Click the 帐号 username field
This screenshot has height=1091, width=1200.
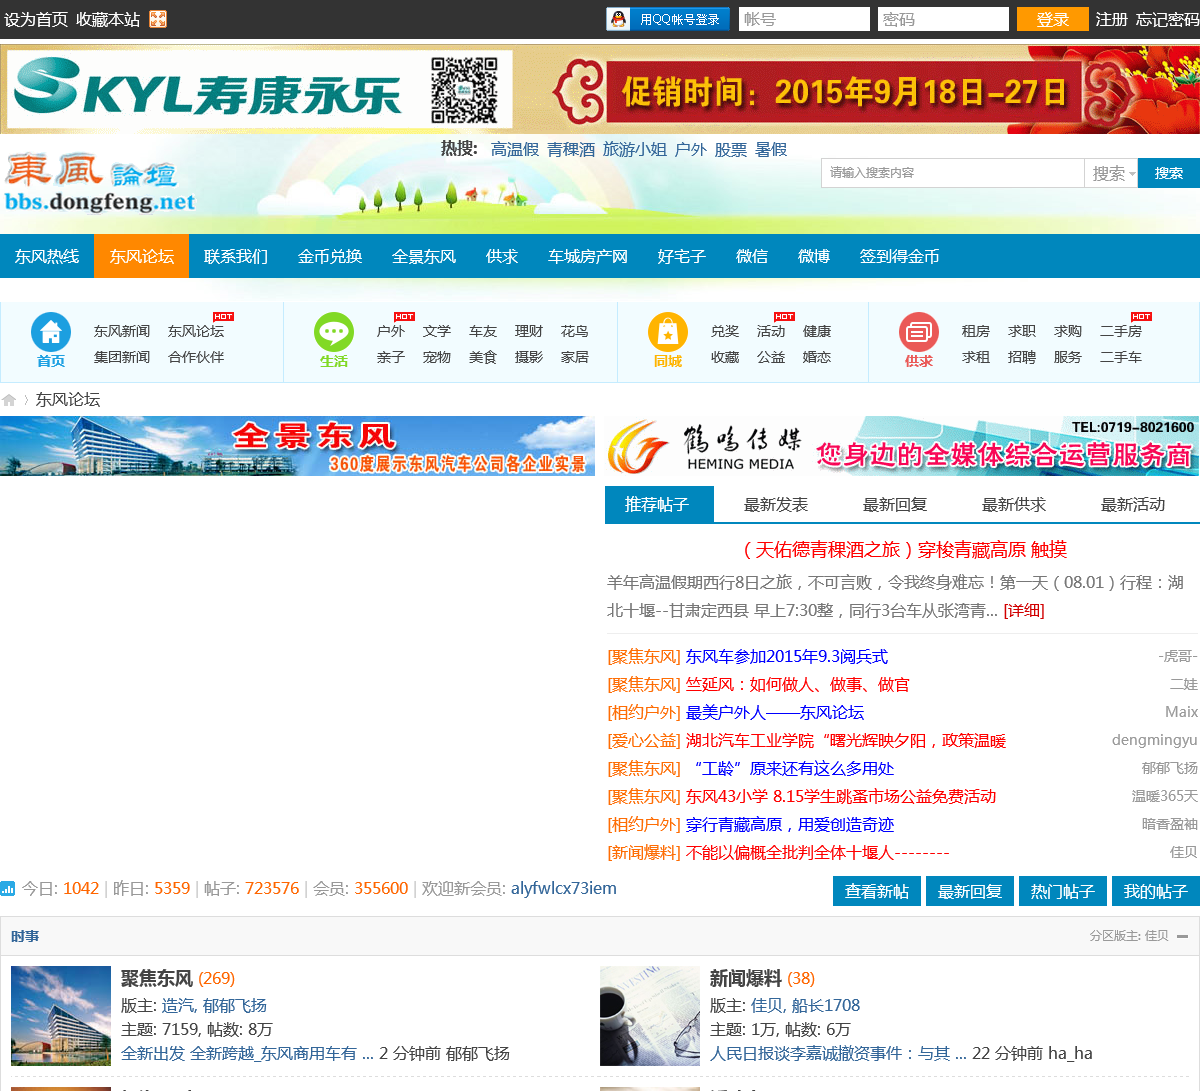(804, 19)
